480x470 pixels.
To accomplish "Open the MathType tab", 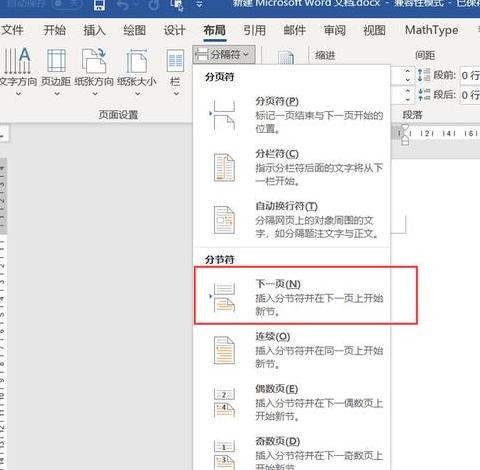I will point(432,30).
